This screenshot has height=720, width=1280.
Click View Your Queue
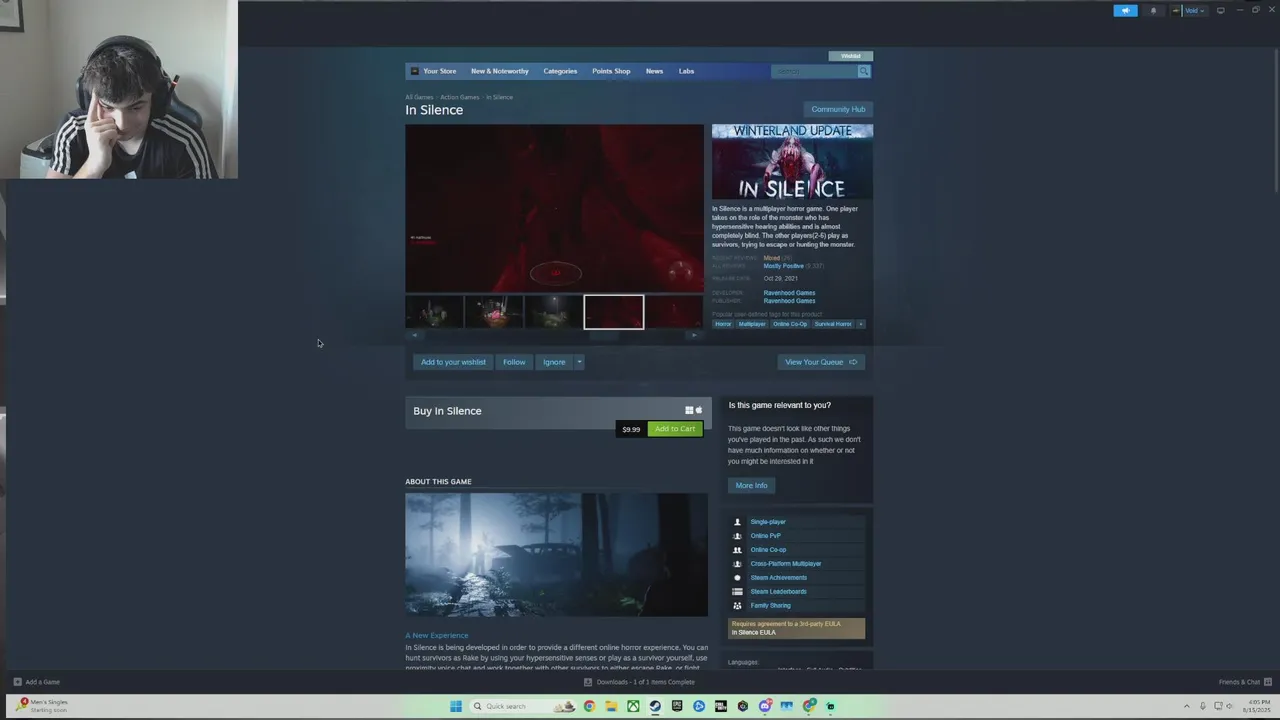[821, 362]
